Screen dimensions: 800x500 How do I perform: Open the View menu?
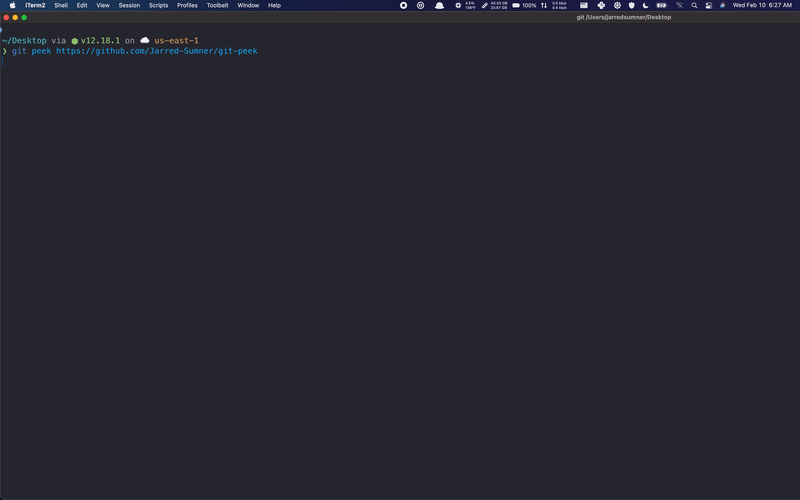[x=103, y=5]
